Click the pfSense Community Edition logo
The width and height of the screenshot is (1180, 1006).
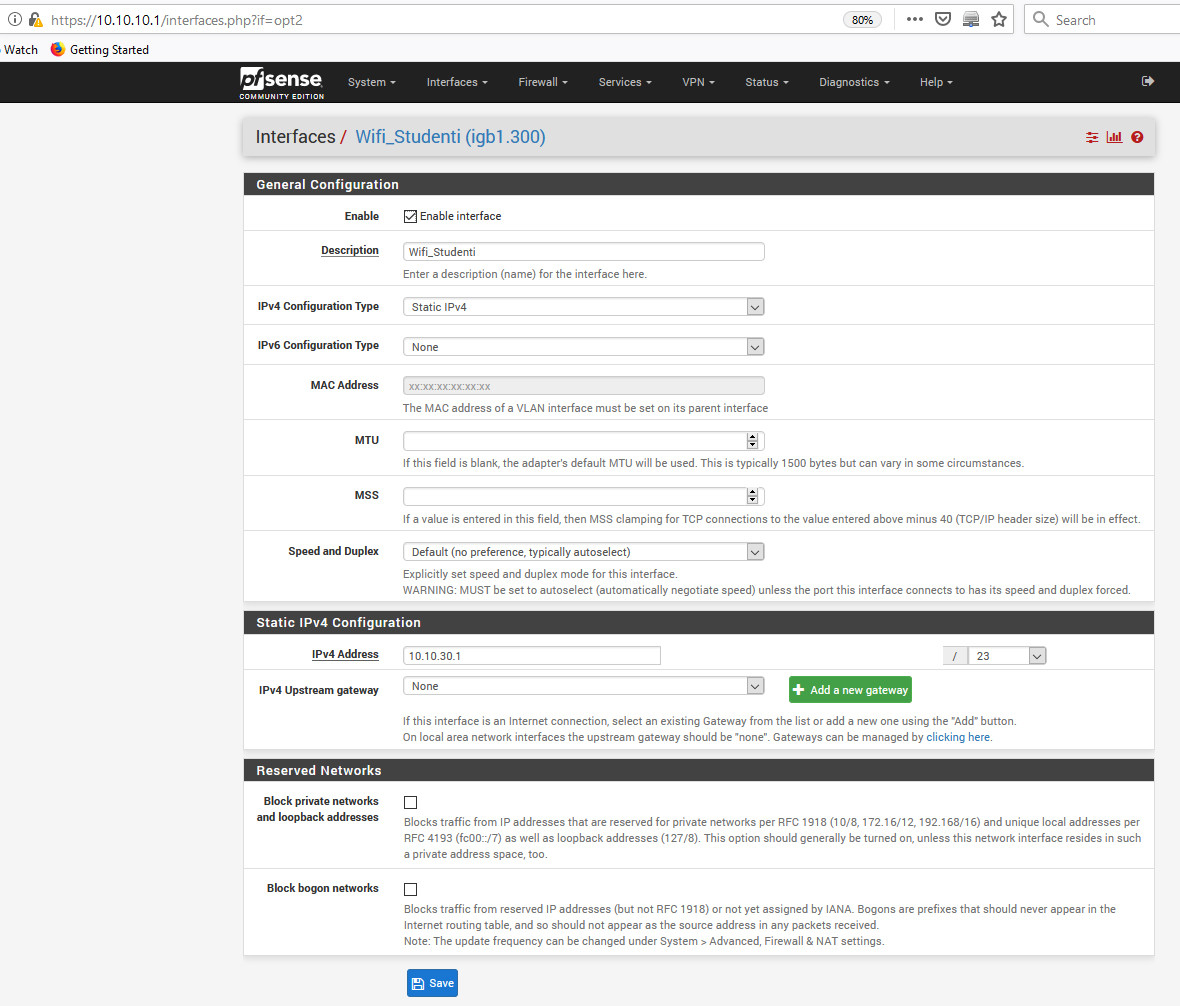(x=281, y=83)
